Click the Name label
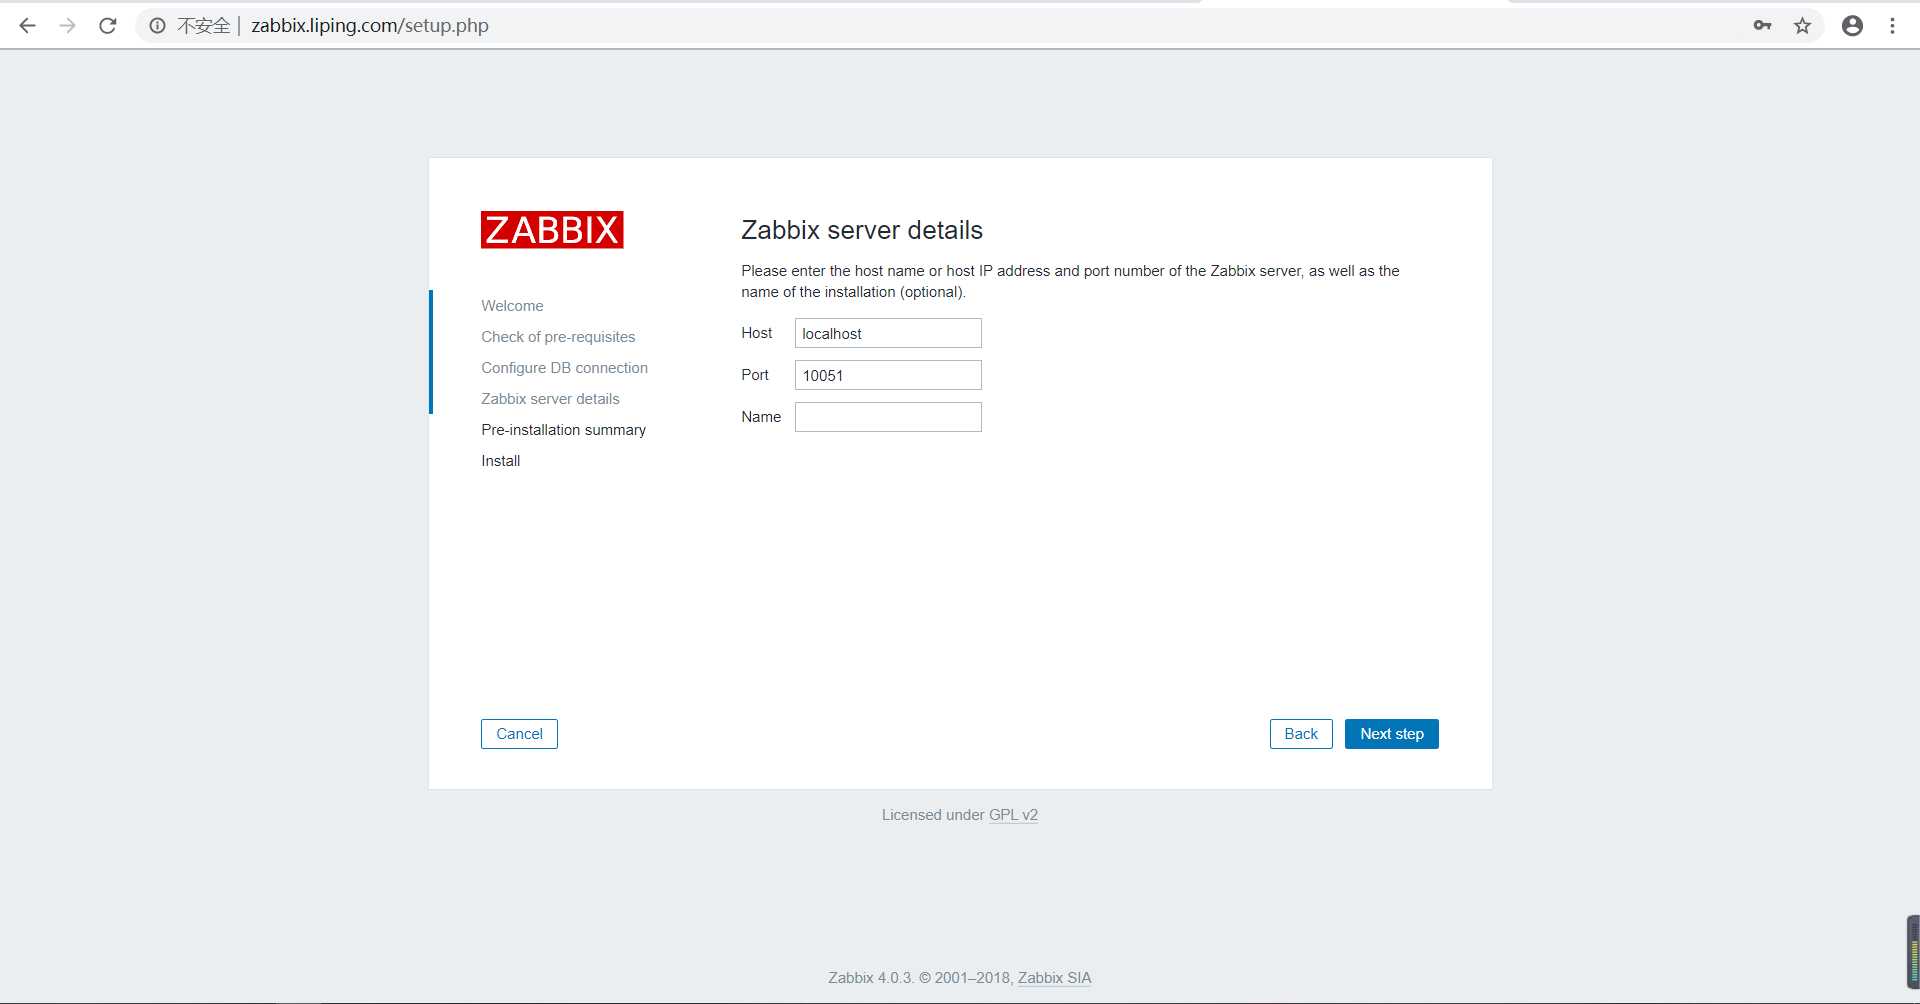This screenshot has height=1004, width=1920. point(761,417)
